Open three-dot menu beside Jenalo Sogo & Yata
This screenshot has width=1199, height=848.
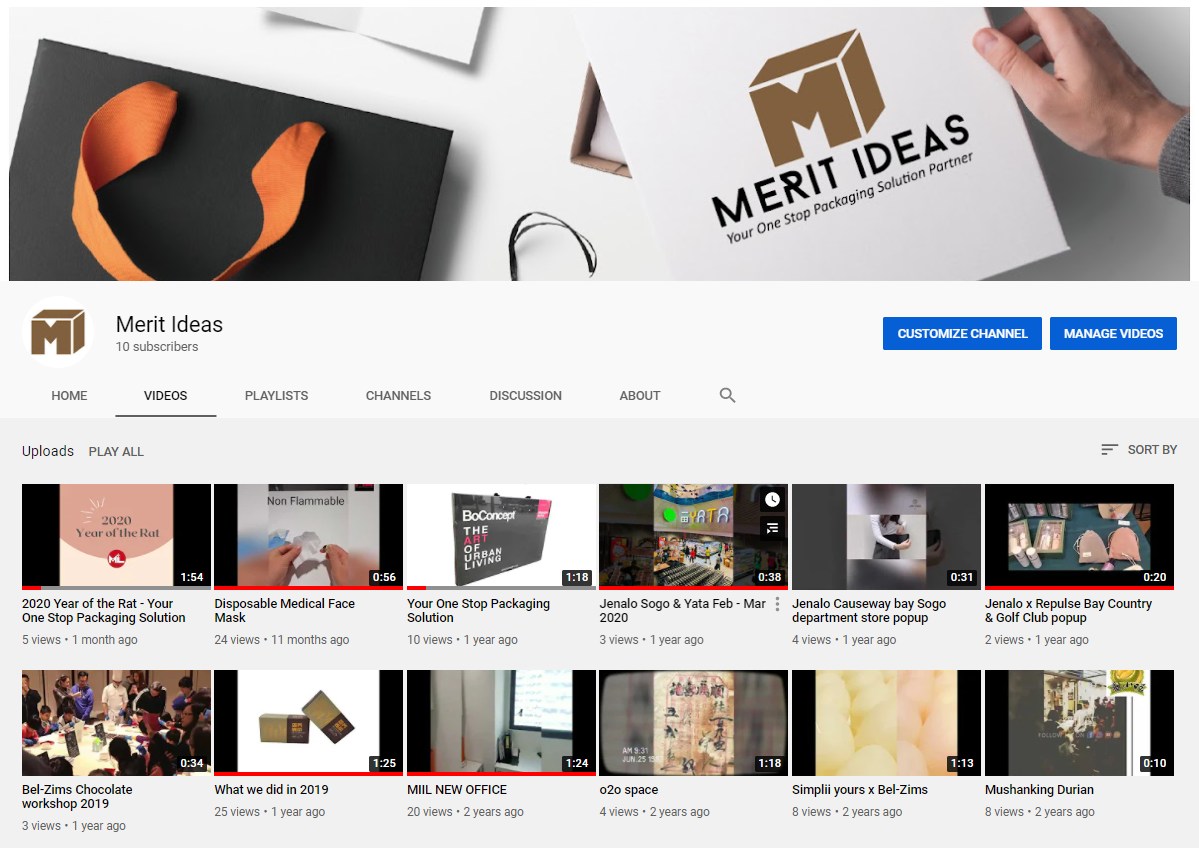point(777,604)
